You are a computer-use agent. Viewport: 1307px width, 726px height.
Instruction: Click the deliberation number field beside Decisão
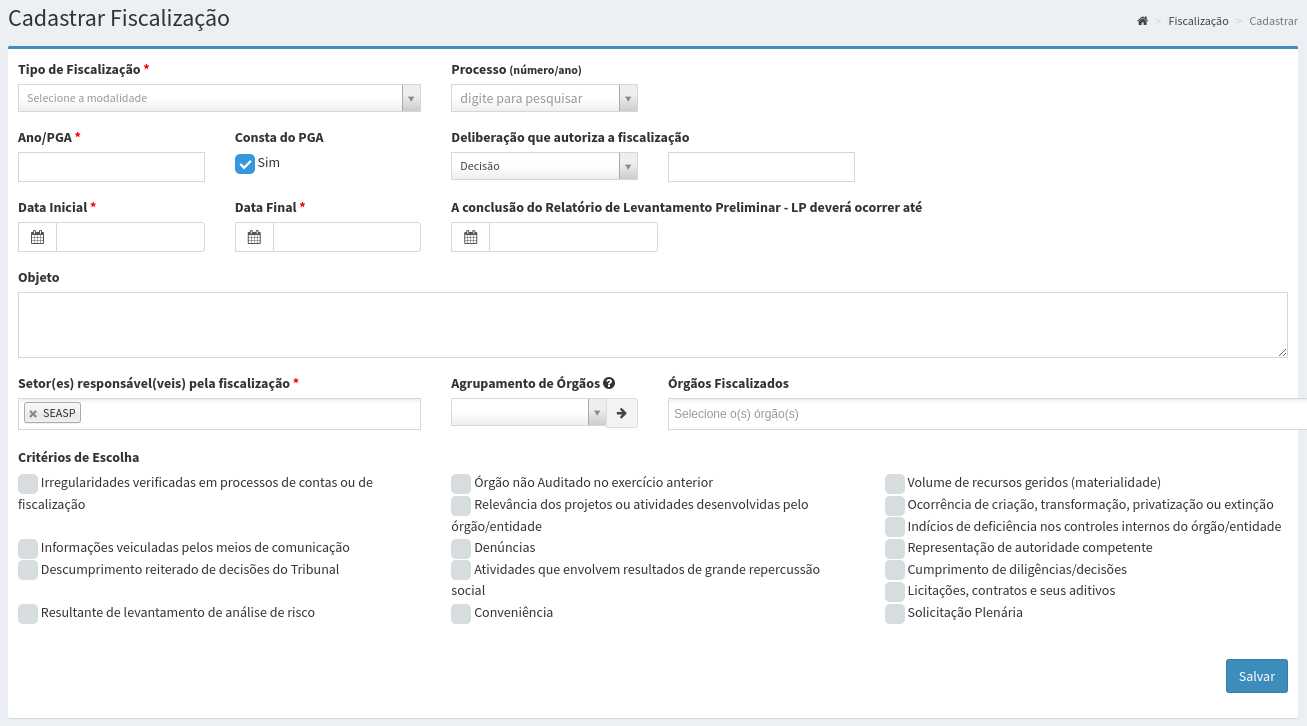(761, 167)
